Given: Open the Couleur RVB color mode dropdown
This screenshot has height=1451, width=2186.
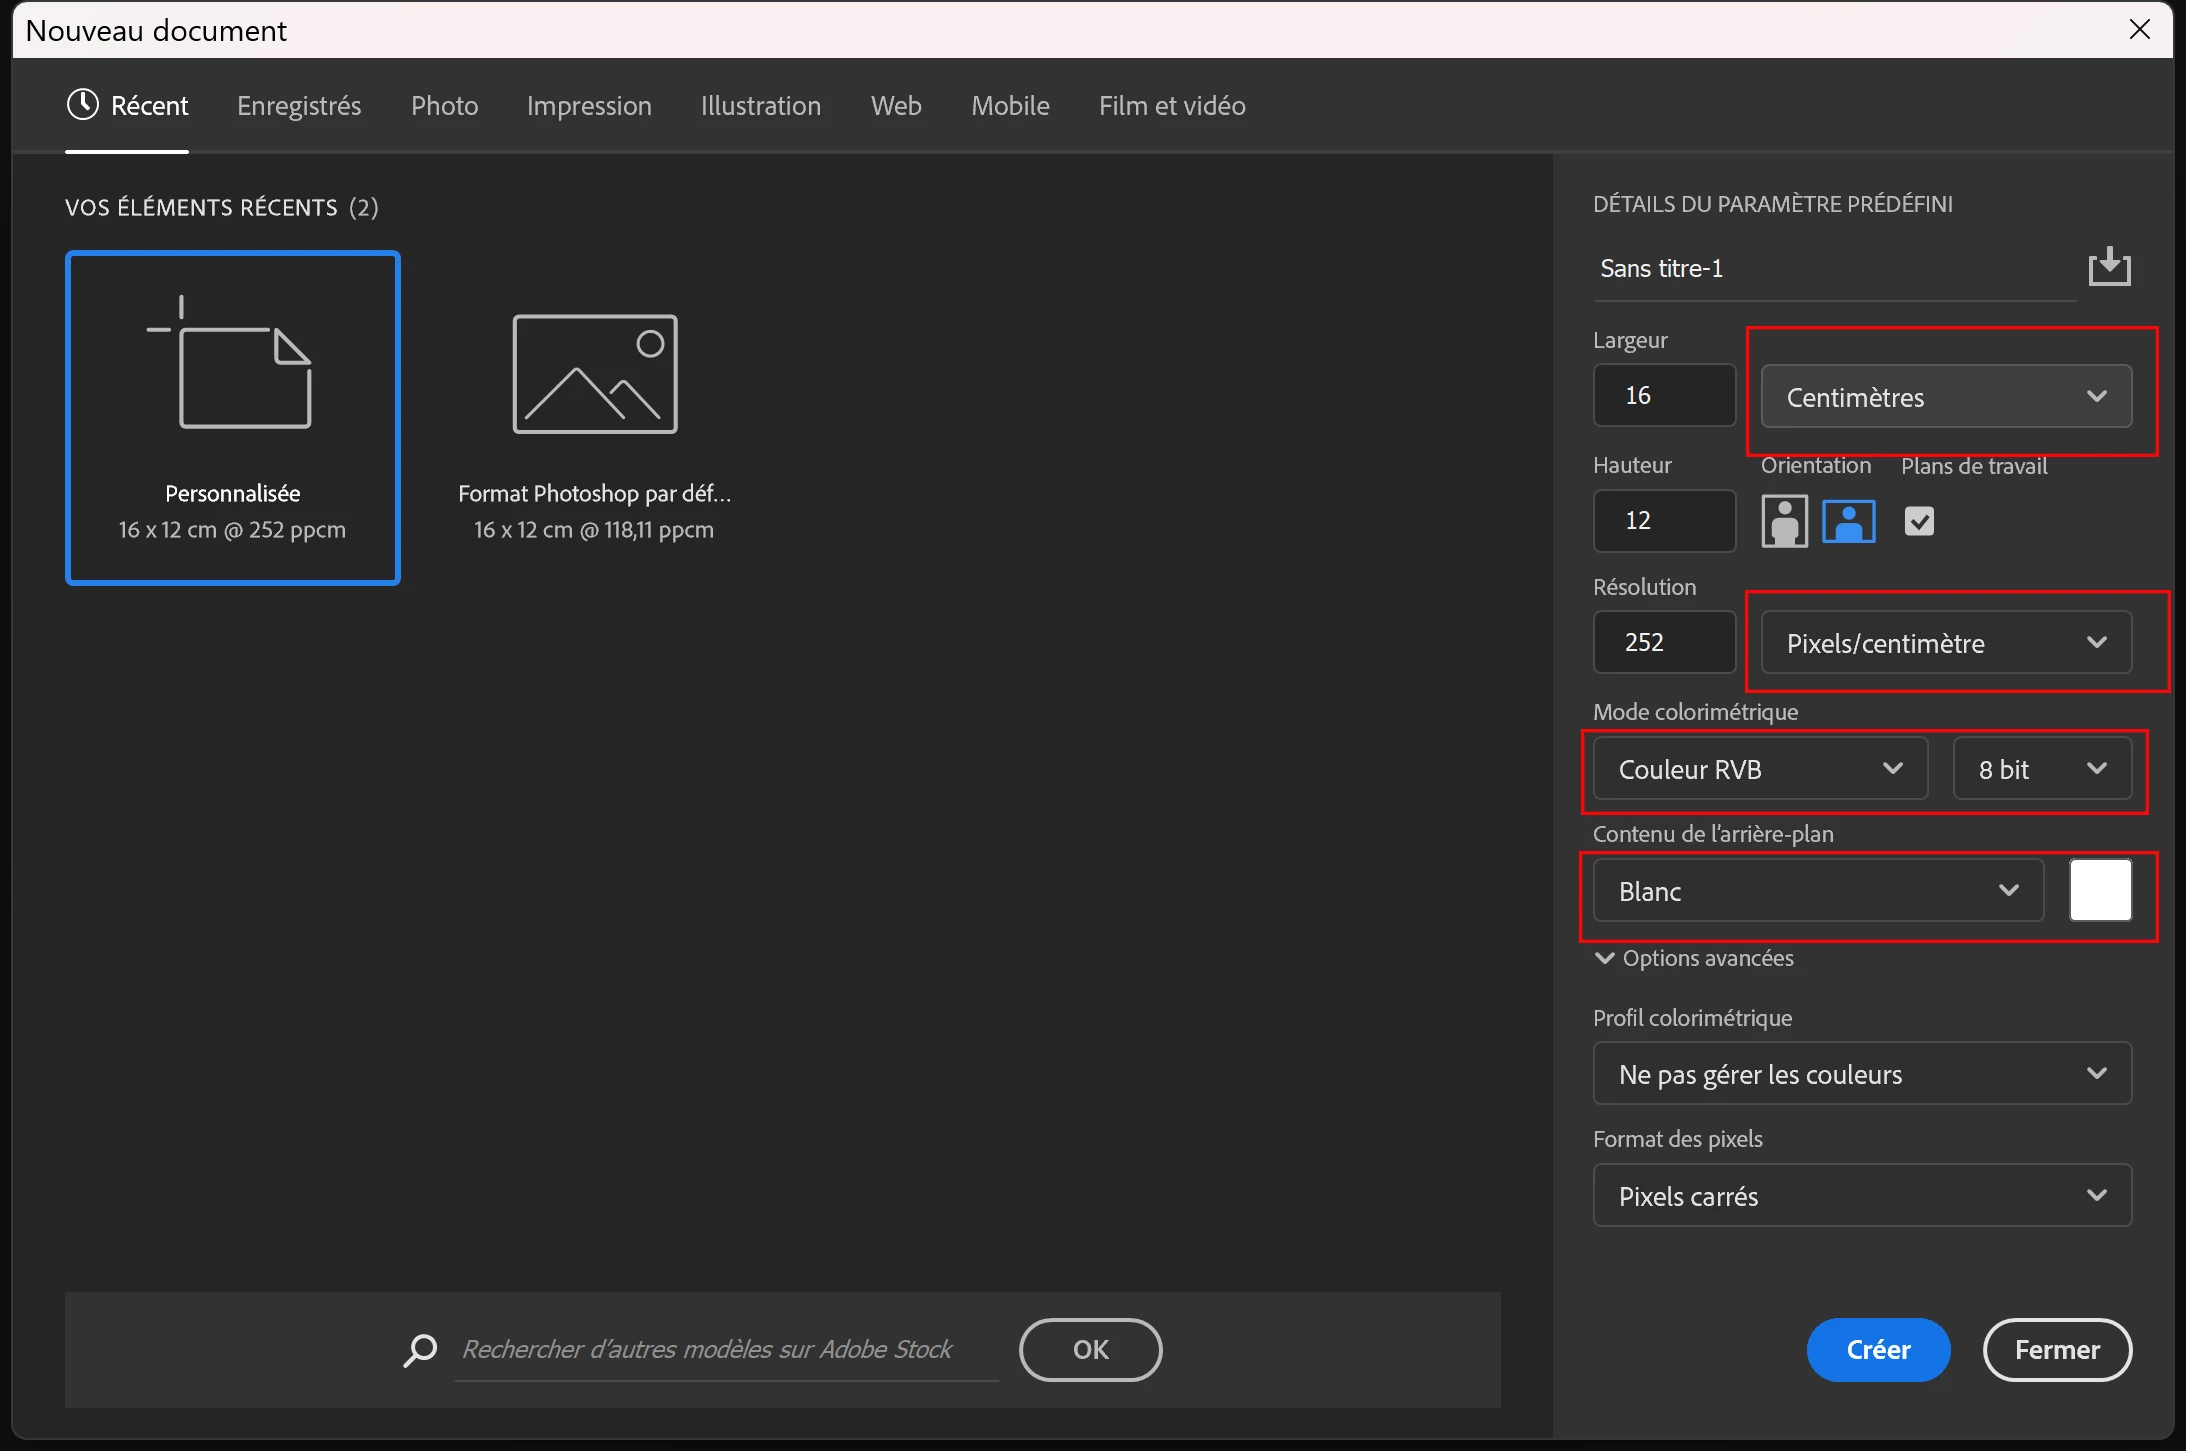Looking at the screenshot, I should (1759, 769).
